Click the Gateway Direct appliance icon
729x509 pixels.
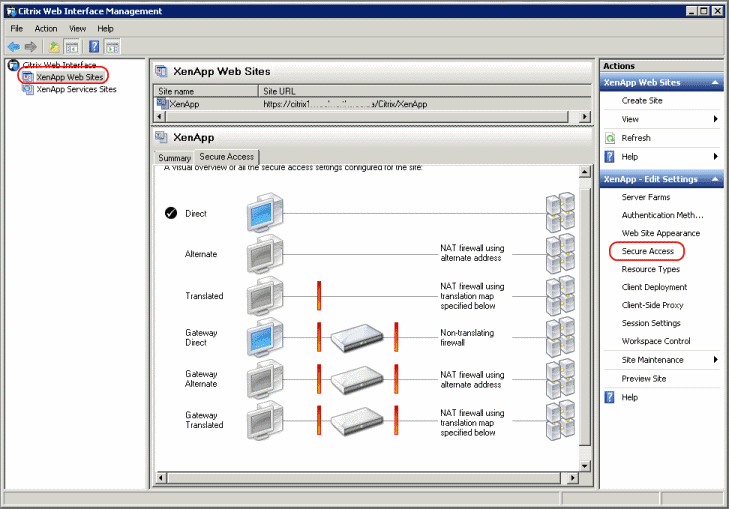click(x=357, y=338)
